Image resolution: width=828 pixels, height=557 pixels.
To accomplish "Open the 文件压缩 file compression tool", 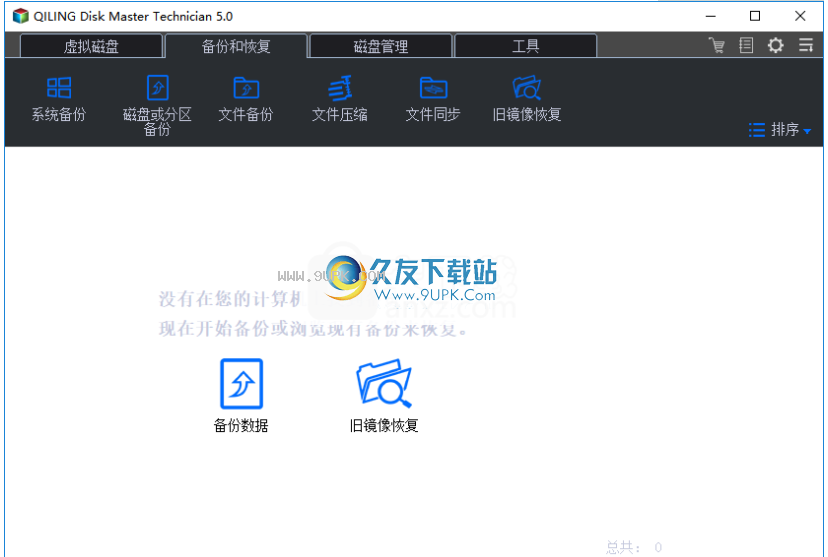I will (340, 99).
